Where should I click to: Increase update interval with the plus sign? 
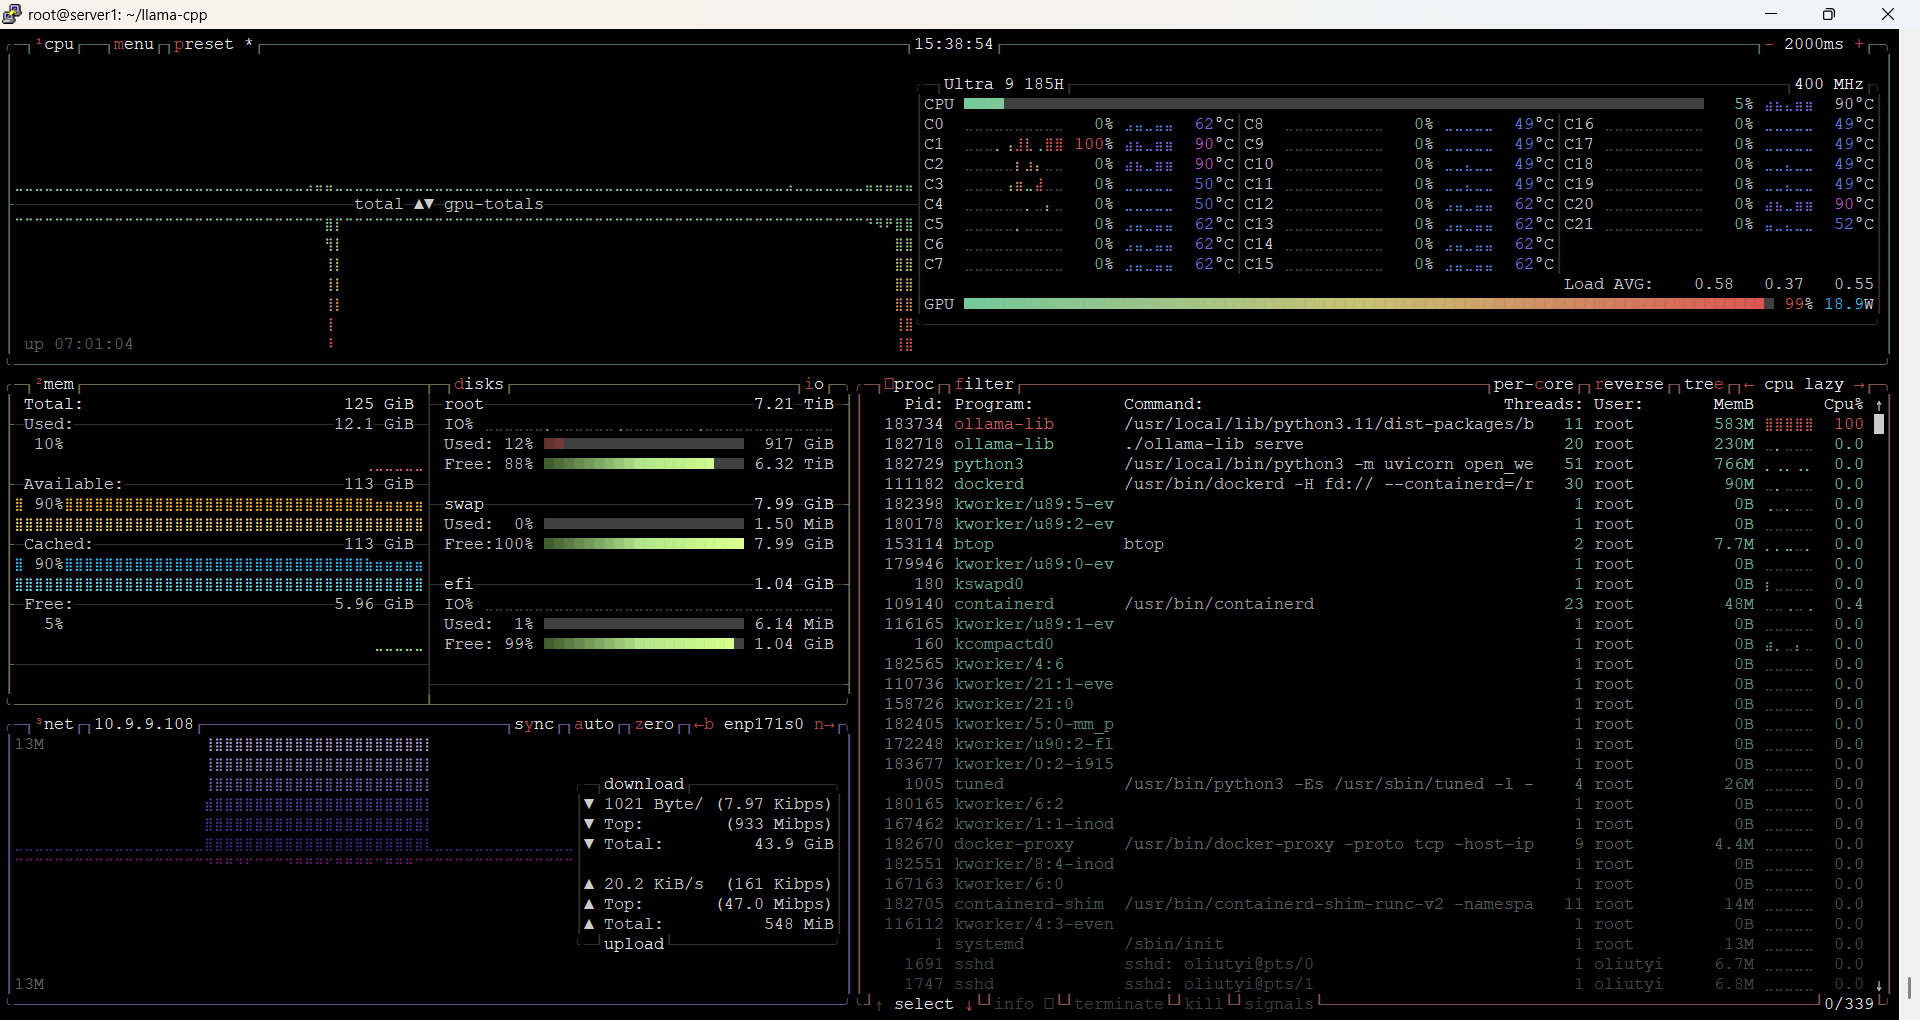click(1859, 44)
